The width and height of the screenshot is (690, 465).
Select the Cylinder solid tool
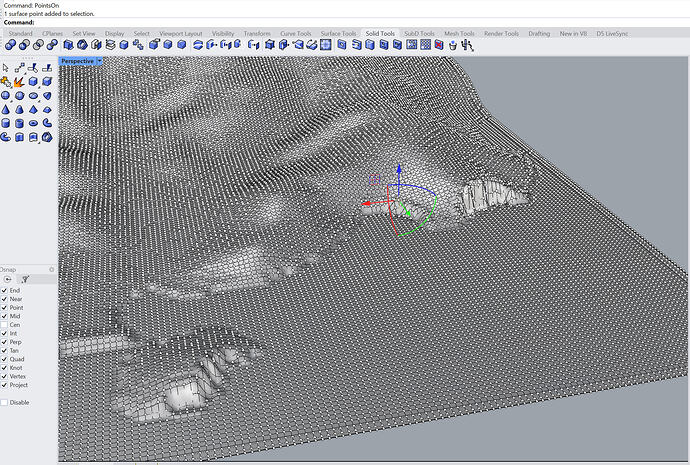[x=5, y=124]
